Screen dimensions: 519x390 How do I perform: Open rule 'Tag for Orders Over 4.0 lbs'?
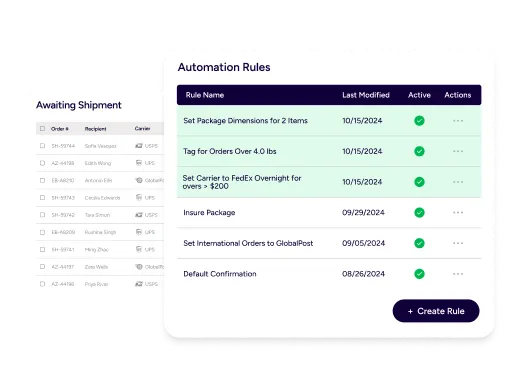[x=230, y=151]
